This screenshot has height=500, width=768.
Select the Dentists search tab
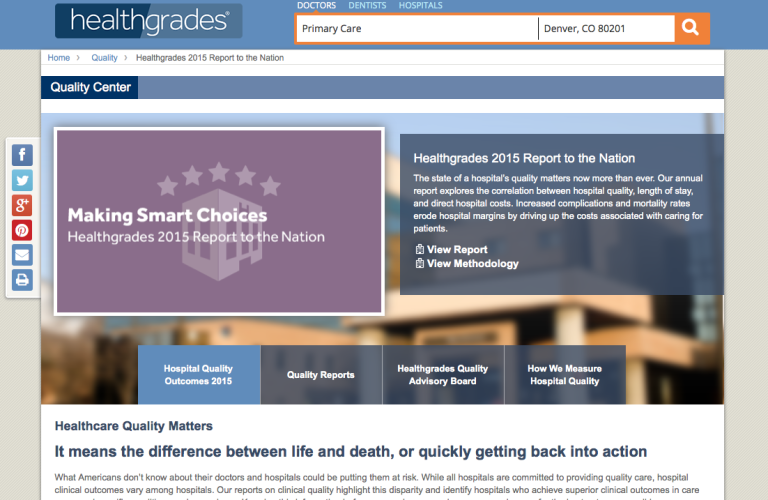tap(367, 5)
